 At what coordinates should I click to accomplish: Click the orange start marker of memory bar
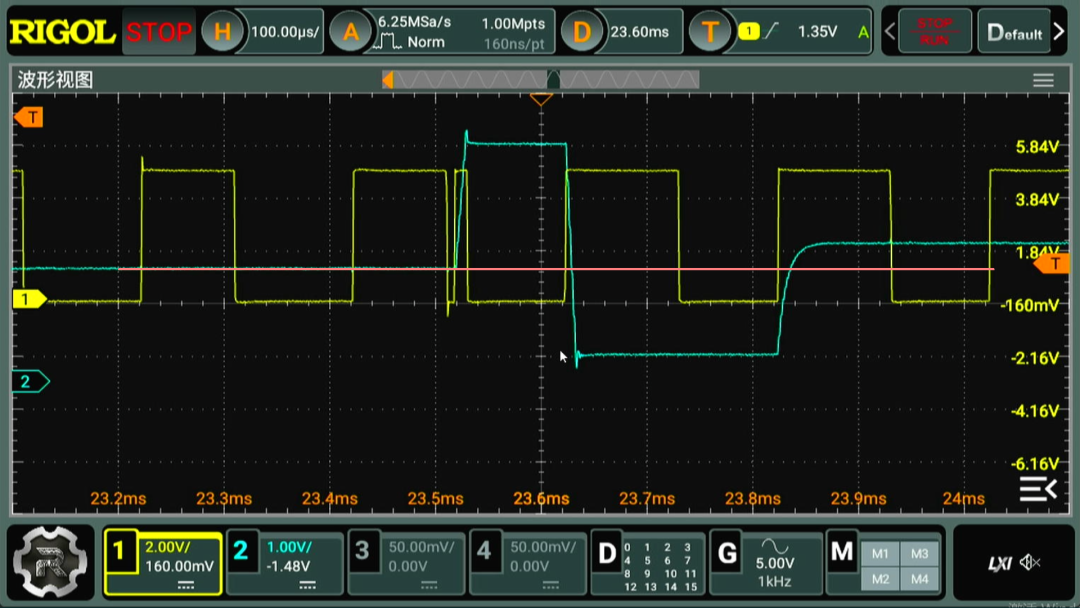(x=388, y=80)
